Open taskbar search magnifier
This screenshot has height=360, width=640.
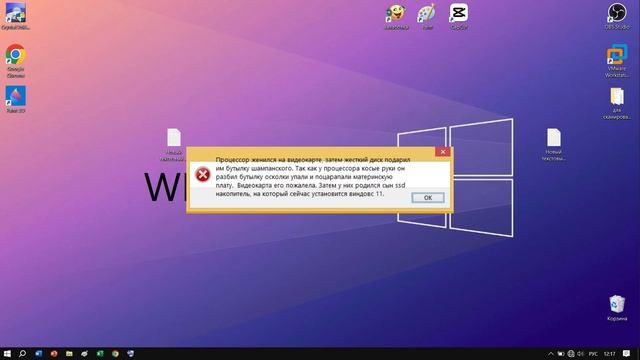click(x=22, y=353)
